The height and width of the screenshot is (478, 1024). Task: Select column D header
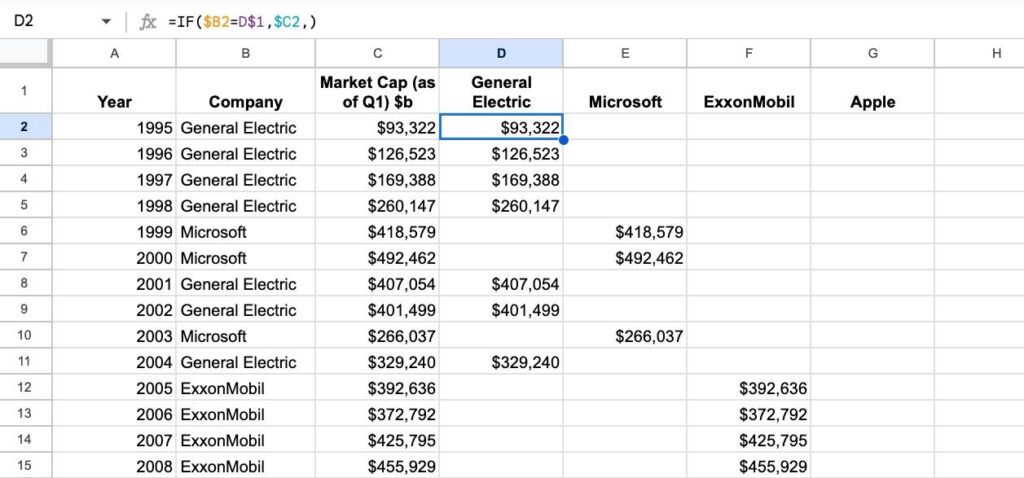(x=501, y=54)
